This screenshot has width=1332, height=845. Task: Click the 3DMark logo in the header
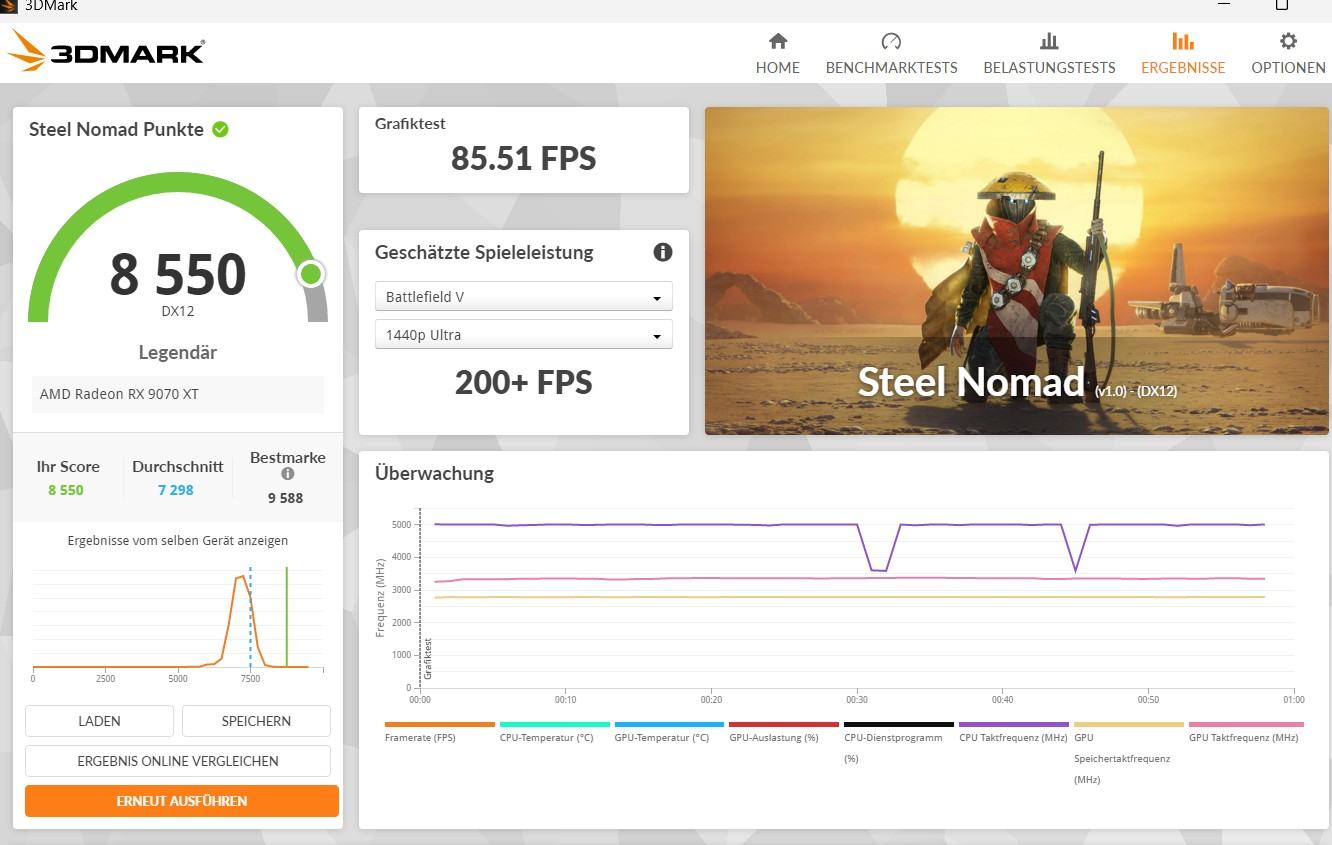click(x=107, y=50)
